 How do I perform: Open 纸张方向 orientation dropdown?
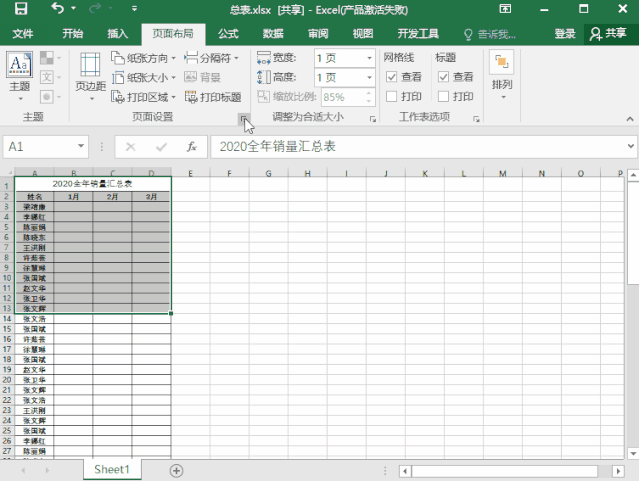point(143,58)
